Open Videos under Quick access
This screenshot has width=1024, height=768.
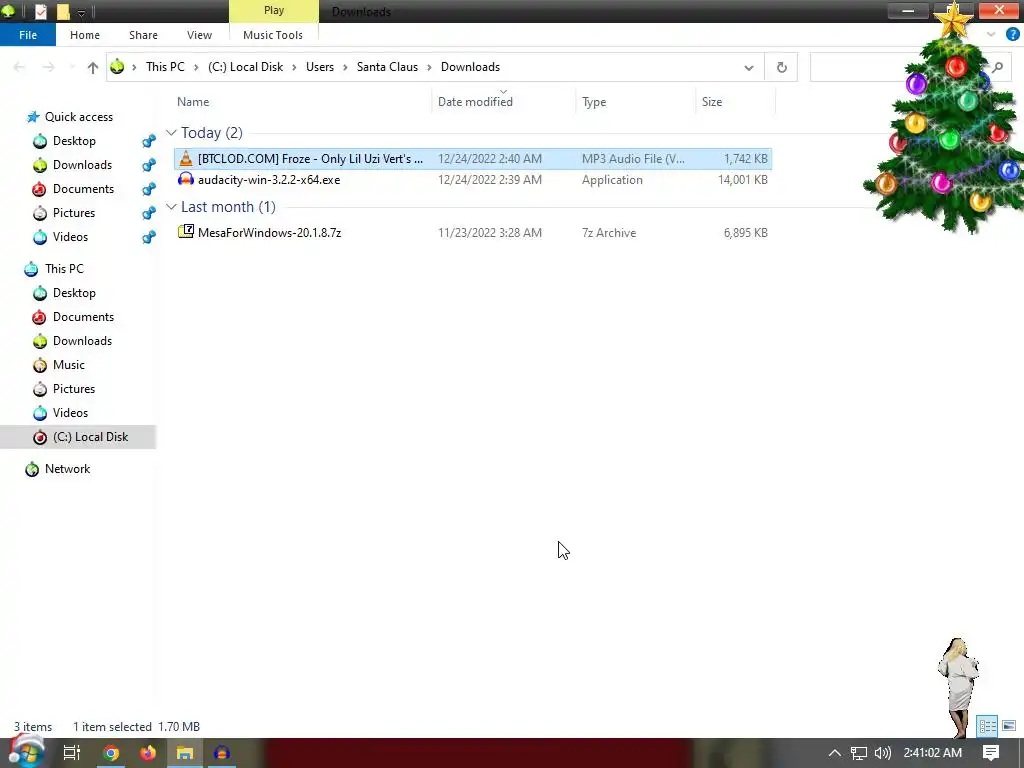(70, 237)
